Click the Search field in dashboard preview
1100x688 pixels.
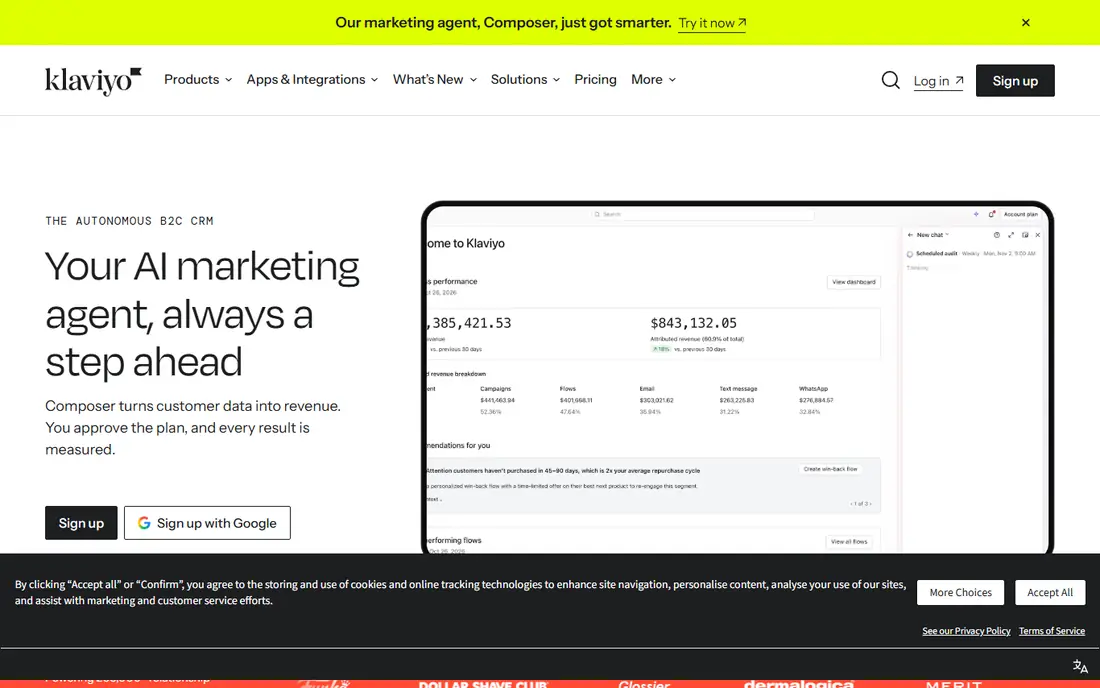702,214
